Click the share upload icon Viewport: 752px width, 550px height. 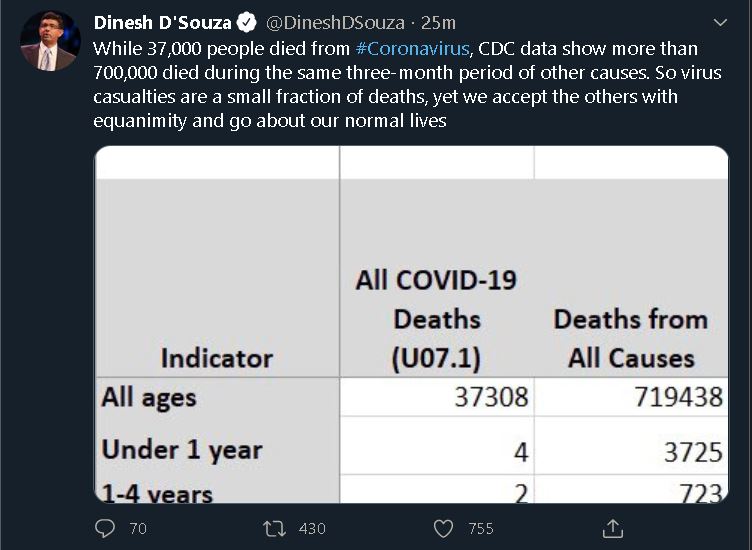(612, 528)
